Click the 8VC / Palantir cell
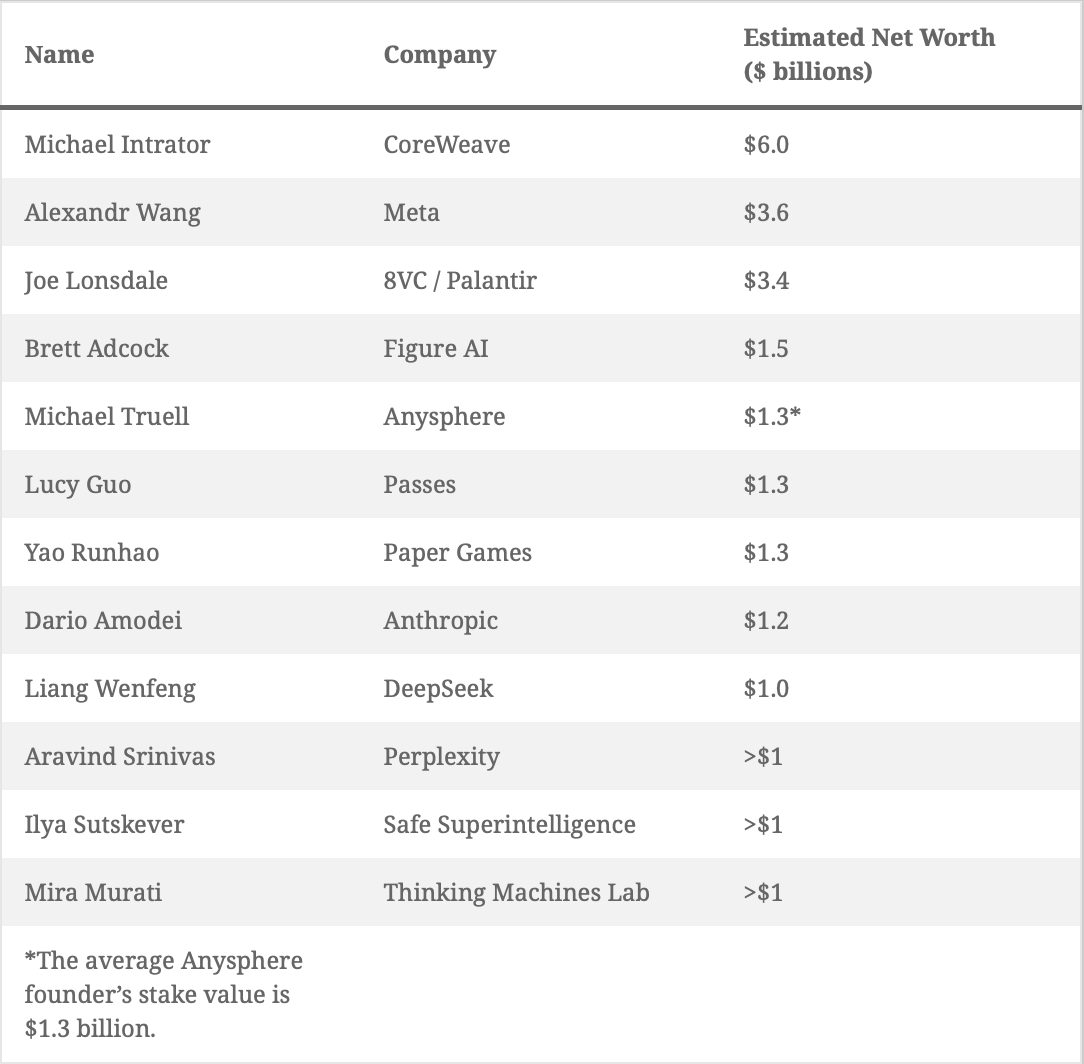The height and width of the screenshot is (1064, 1084). tap(460, 281)
